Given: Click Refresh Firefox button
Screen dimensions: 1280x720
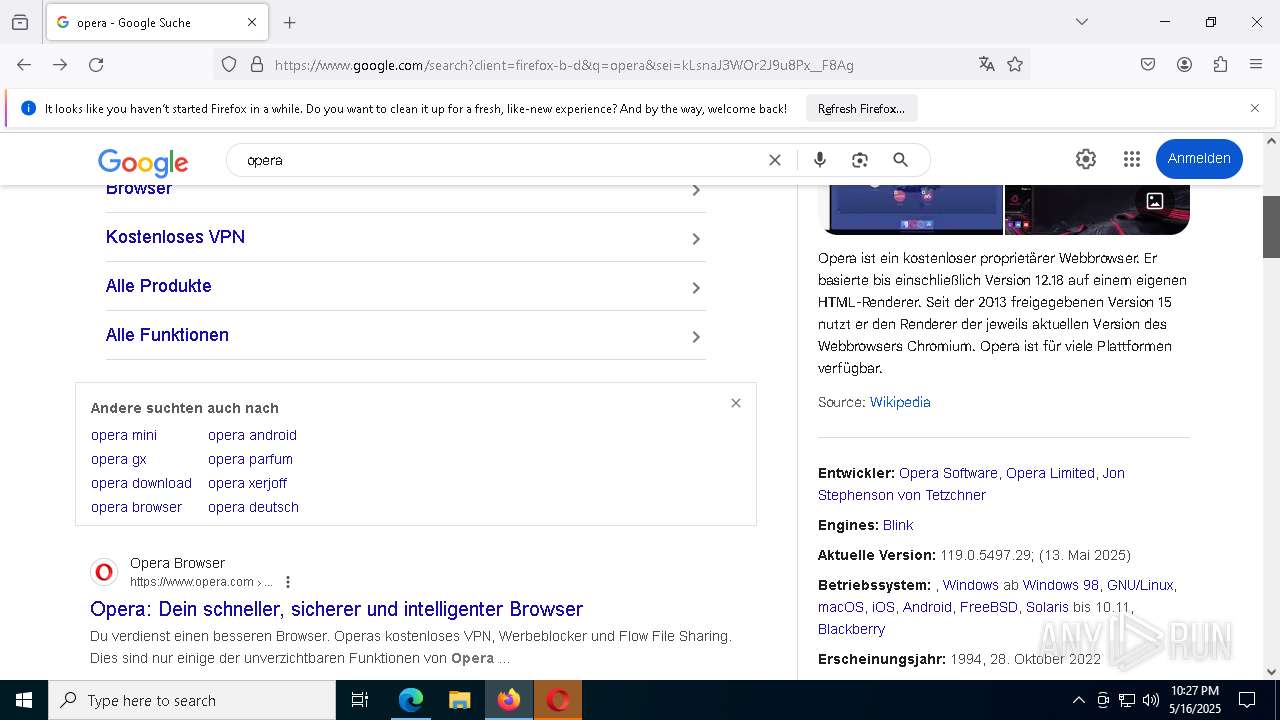Looking at the screenshot, I should 861,108.
